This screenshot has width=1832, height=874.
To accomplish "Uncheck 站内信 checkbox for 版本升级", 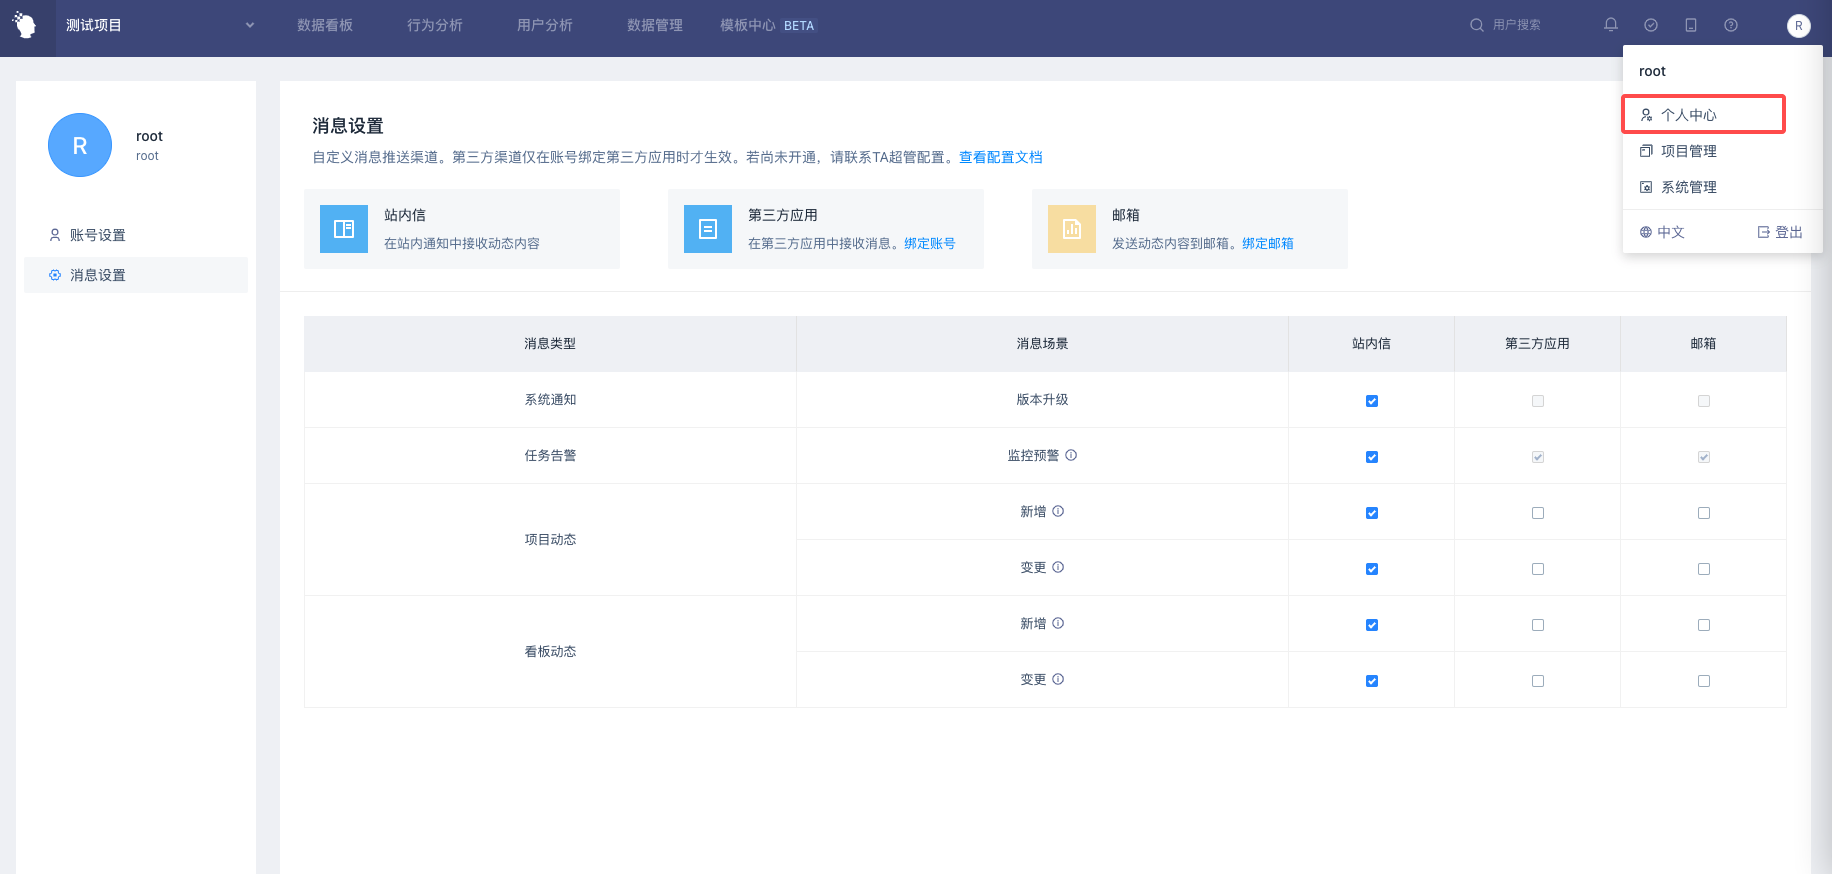I will point(1372,401).
